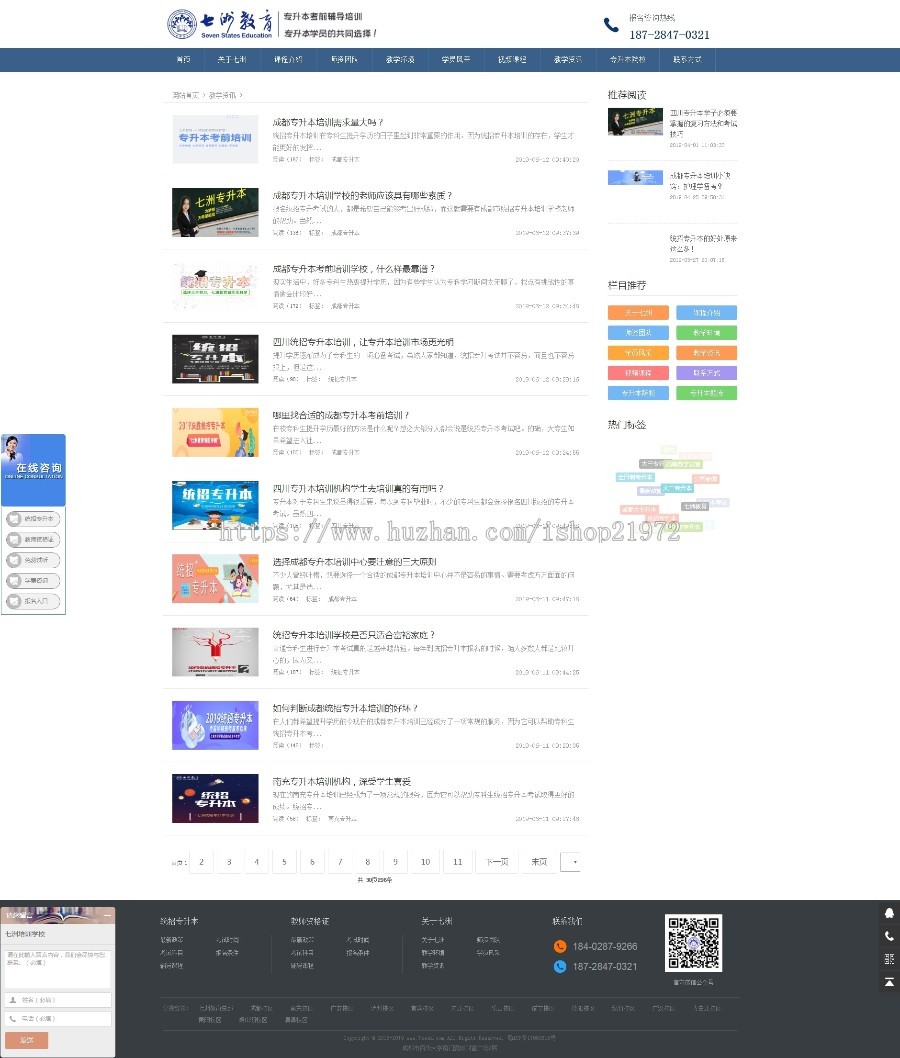
Task: Click the home icon in the floating right sidebar
Action: 888,913
